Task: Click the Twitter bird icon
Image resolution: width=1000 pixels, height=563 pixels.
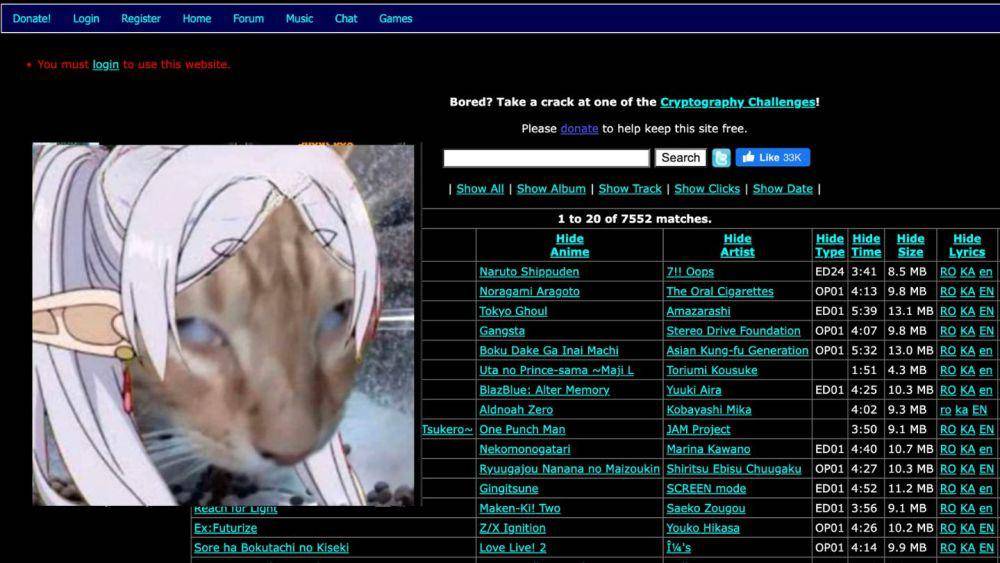Action: 721,157
